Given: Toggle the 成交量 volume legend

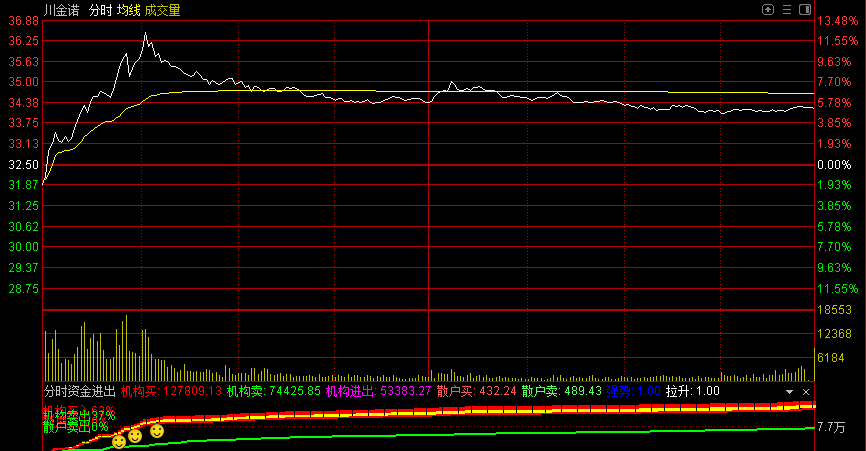Looking at the screenshot, I should pyautogui.click(x=162, y=10).
